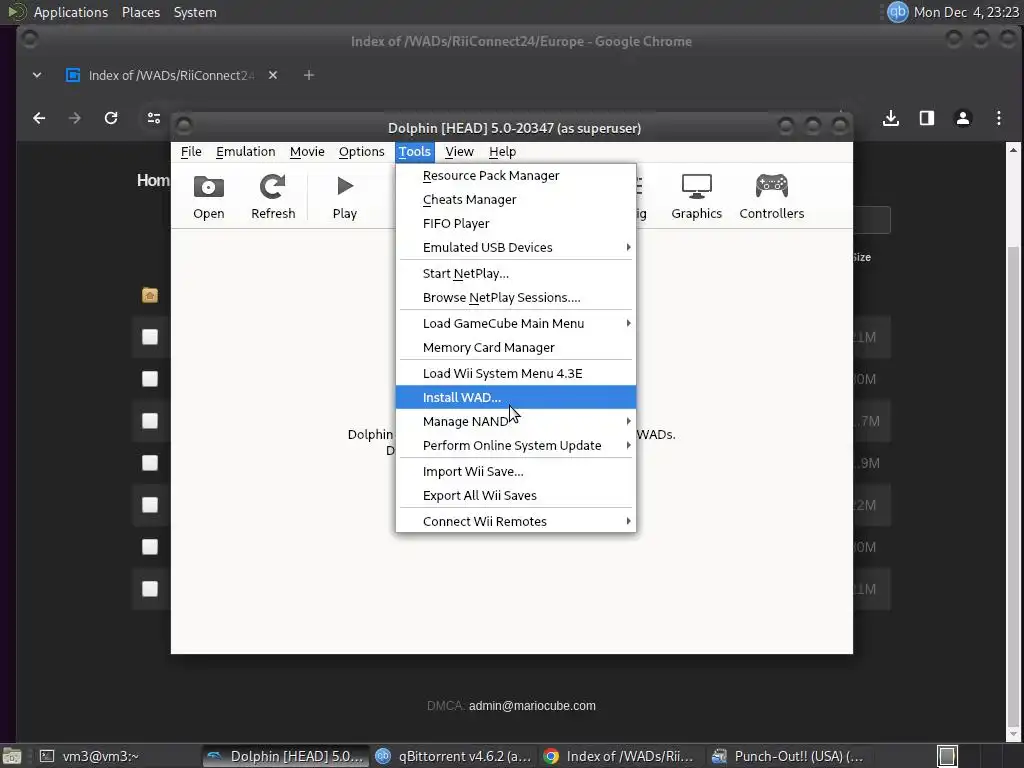Open Cheats Manager
The width and height of the screenshot is (1024, 768).
pyautogui.click(x=516, y=200)
